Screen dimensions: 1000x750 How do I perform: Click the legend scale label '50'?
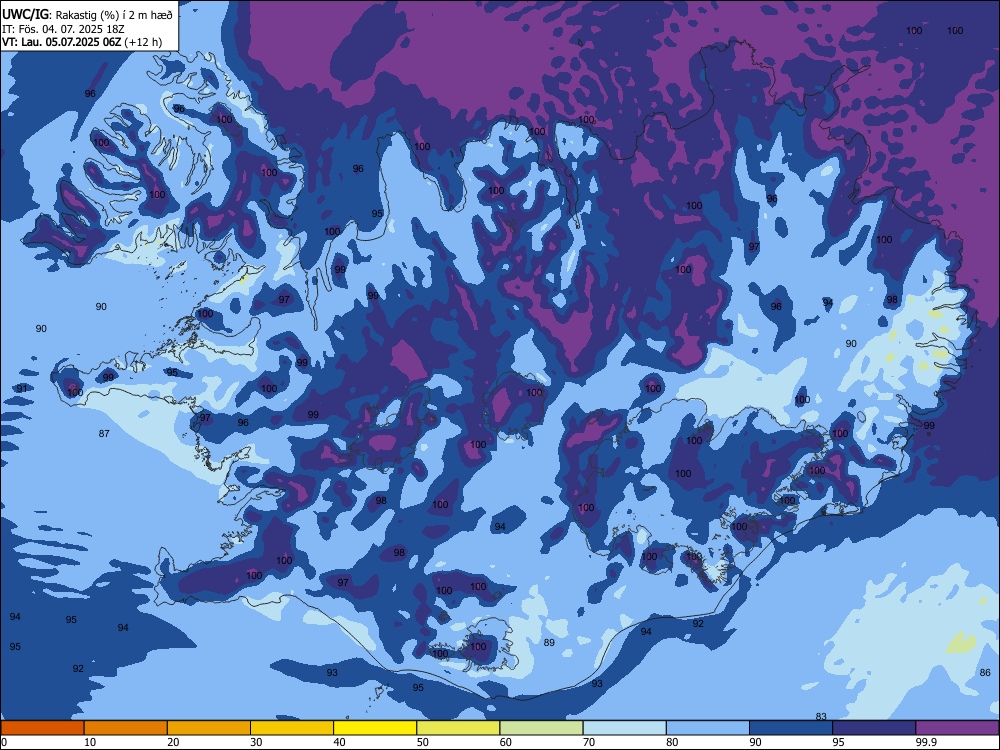click(422, 742)
